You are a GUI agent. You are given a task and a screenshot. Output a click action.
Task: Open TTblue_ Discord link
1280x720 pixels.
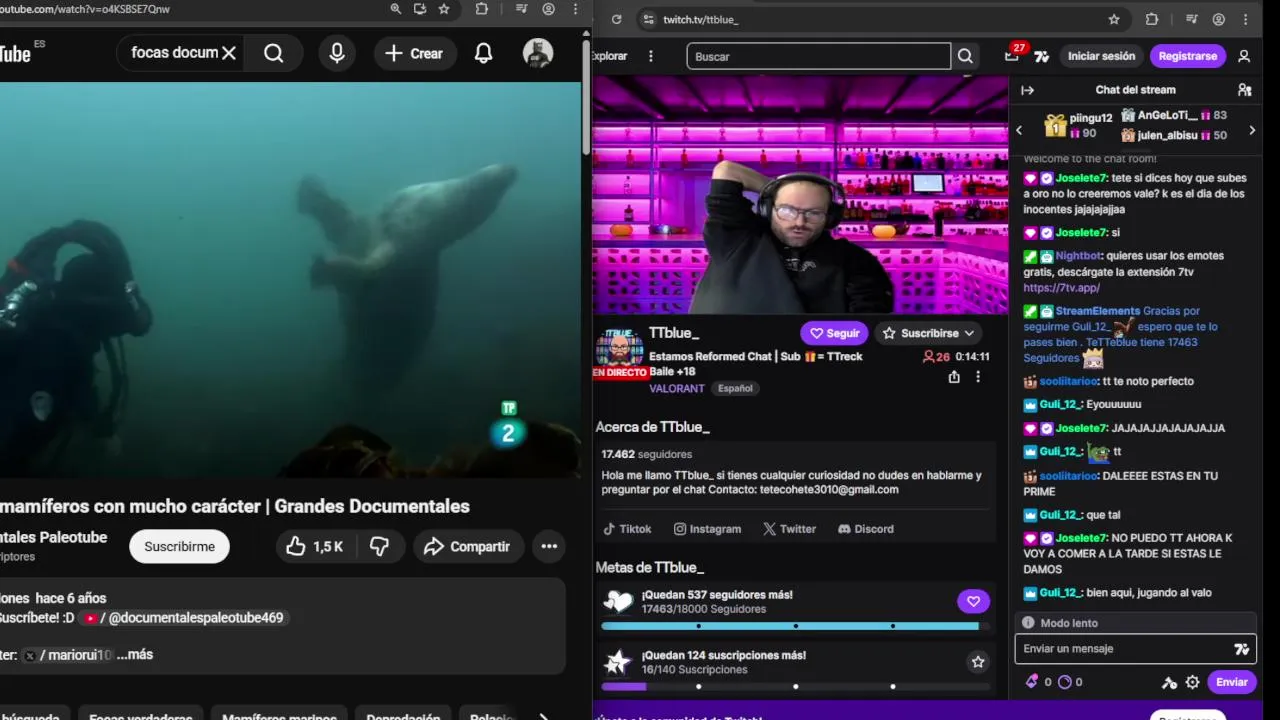tap(866, 529)
